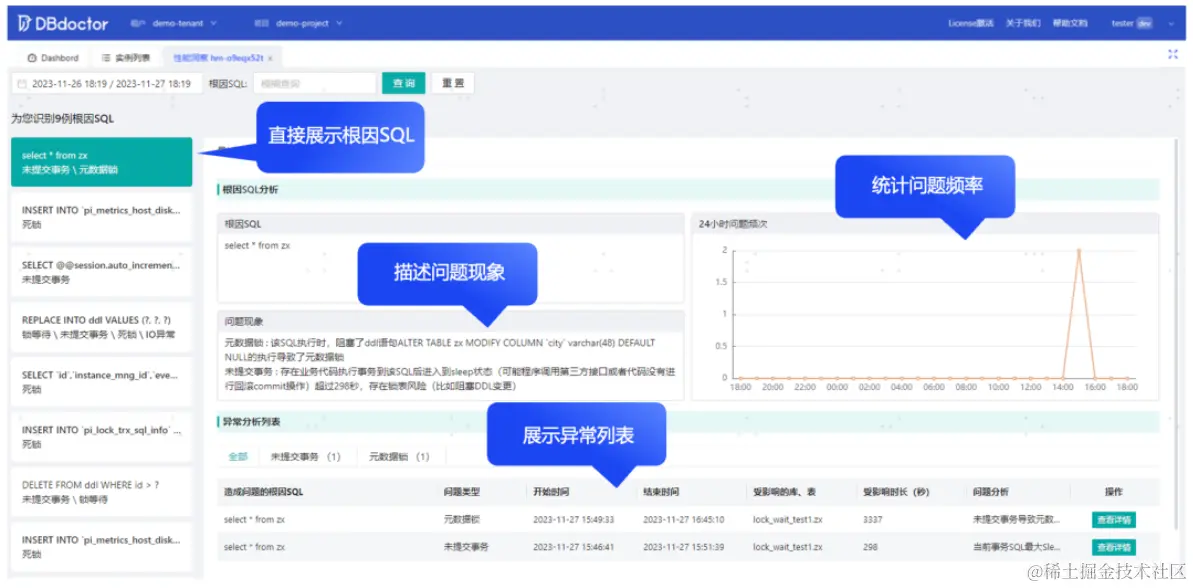Click the 问题类型 column header
The image size is (1193, 588).
click(x=462, y=492)
